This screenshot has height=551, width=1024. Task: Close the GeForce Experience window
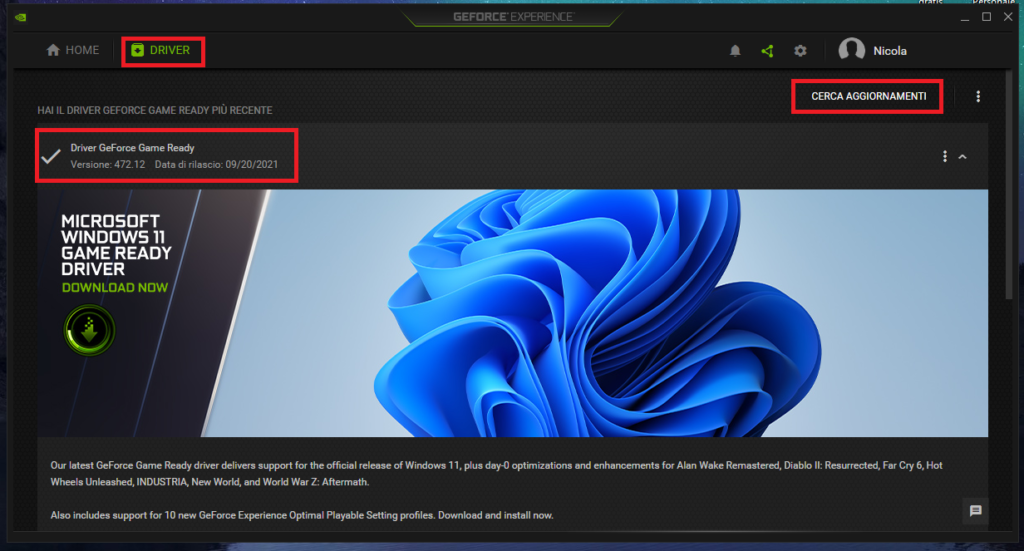[x=1008, y=17]
